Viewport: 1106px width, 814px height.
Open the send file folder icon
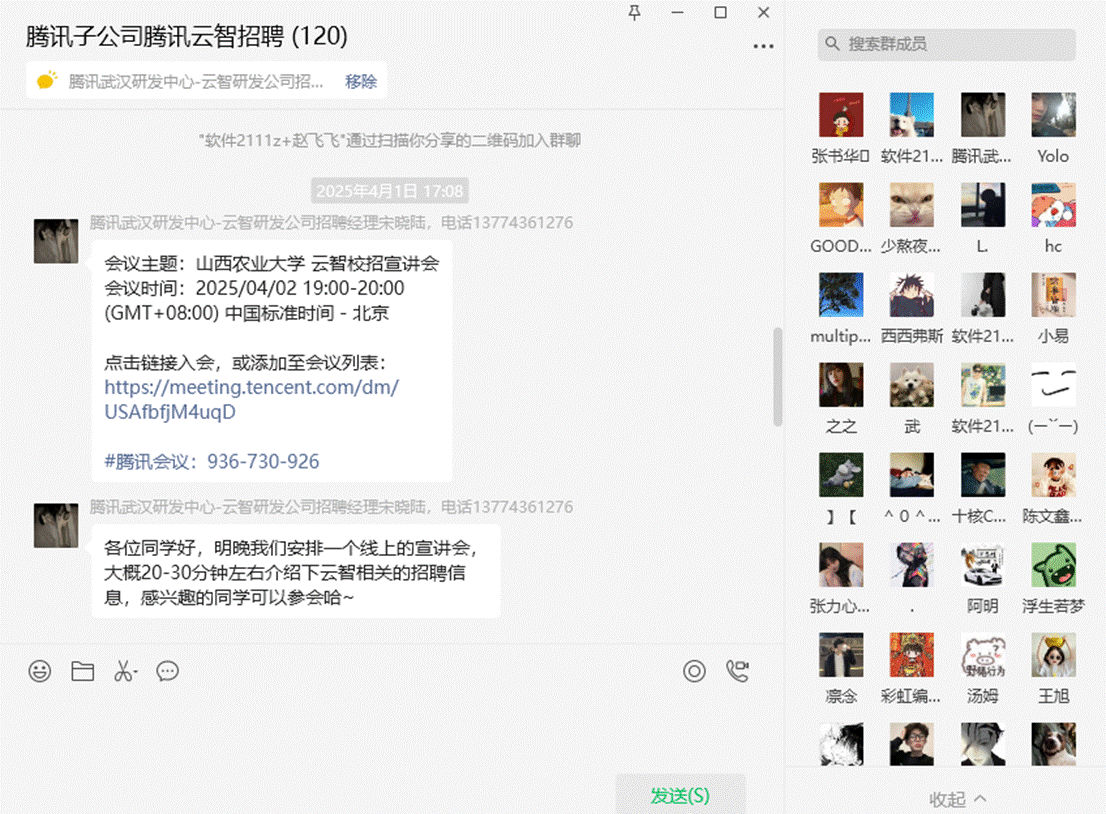pyautogui.click(x=83, y=671)
